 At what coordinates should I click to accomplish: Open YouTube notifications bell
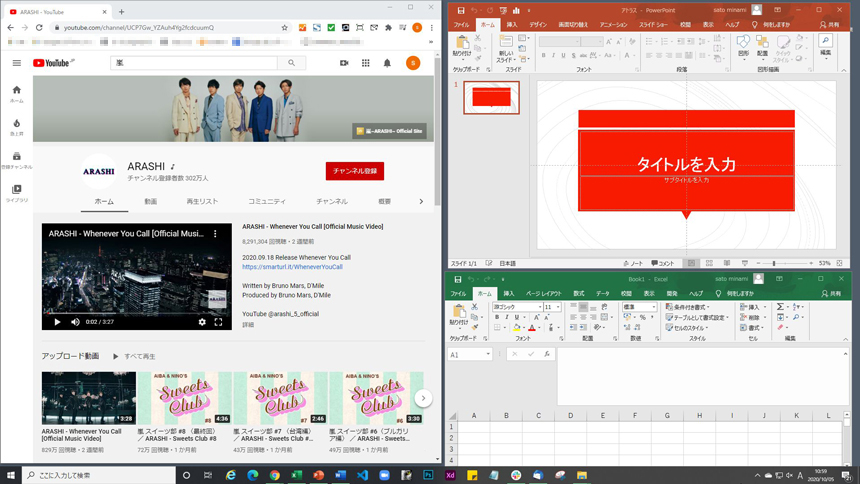pos(387,63)
